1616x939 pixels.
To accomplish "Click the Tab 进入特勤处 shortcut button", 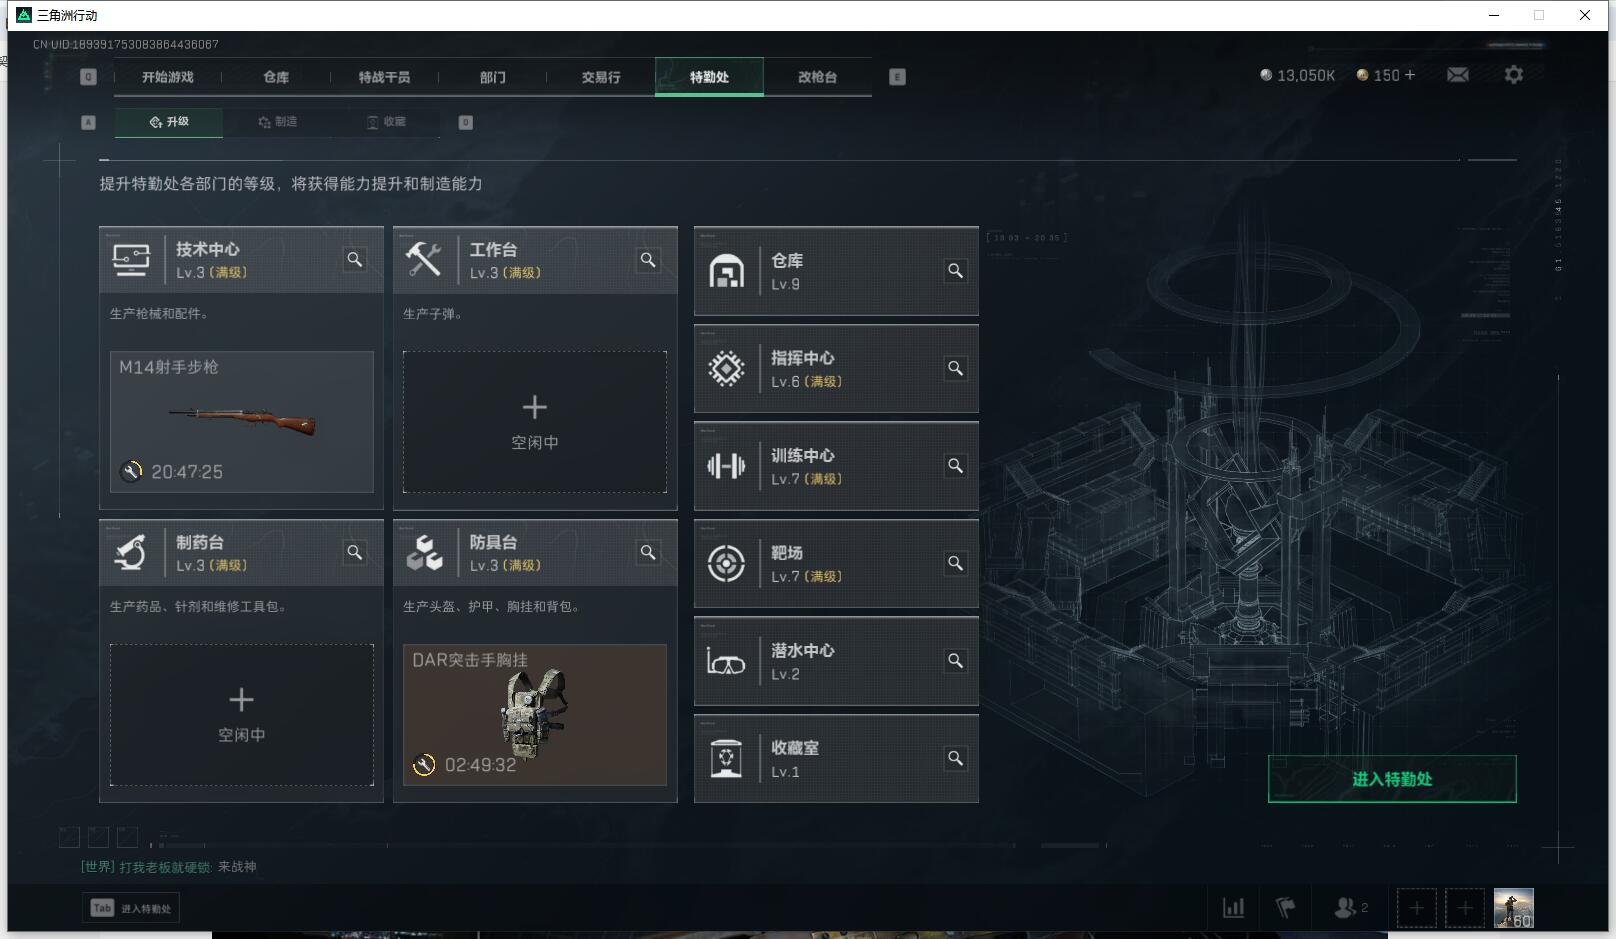I will click(131, 908).
